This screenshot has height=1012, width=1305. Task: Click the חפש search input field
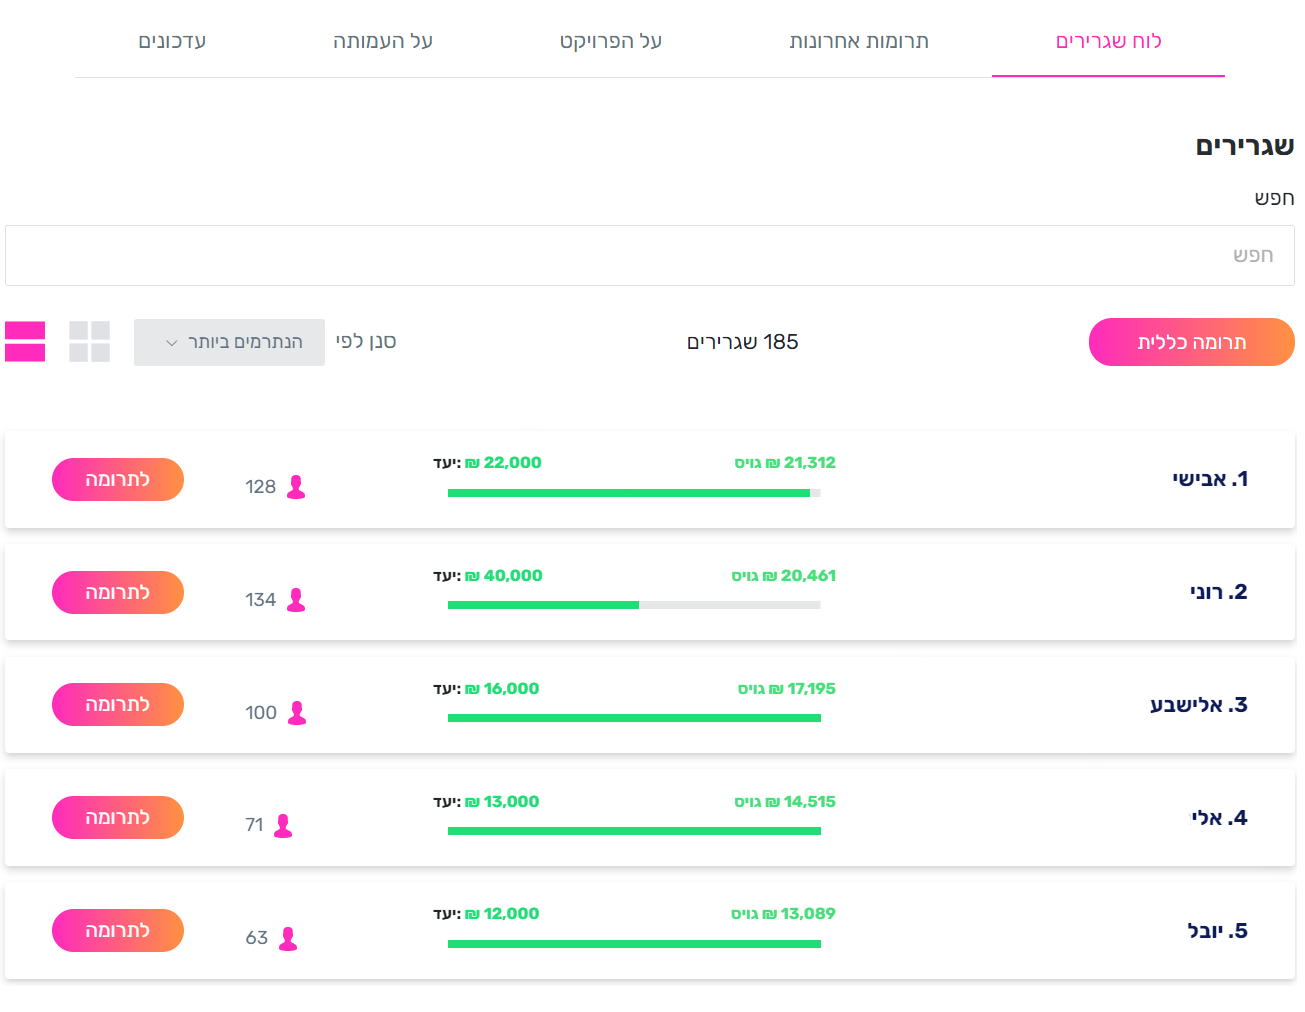pyautogui.click(x=650, y=256)
